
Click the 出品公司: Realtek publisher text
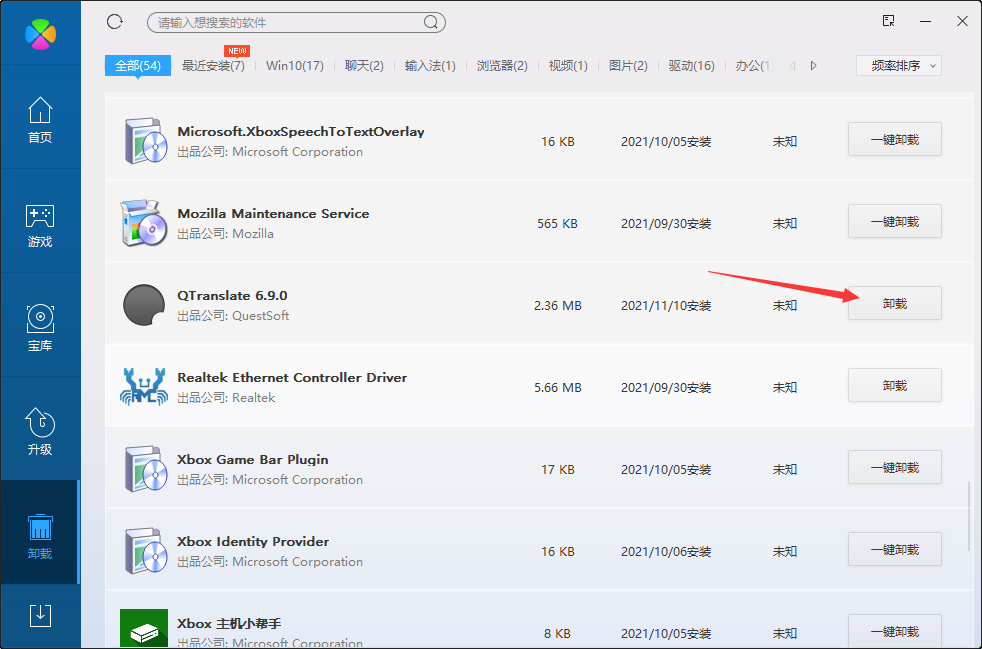(x=226, y=398)
